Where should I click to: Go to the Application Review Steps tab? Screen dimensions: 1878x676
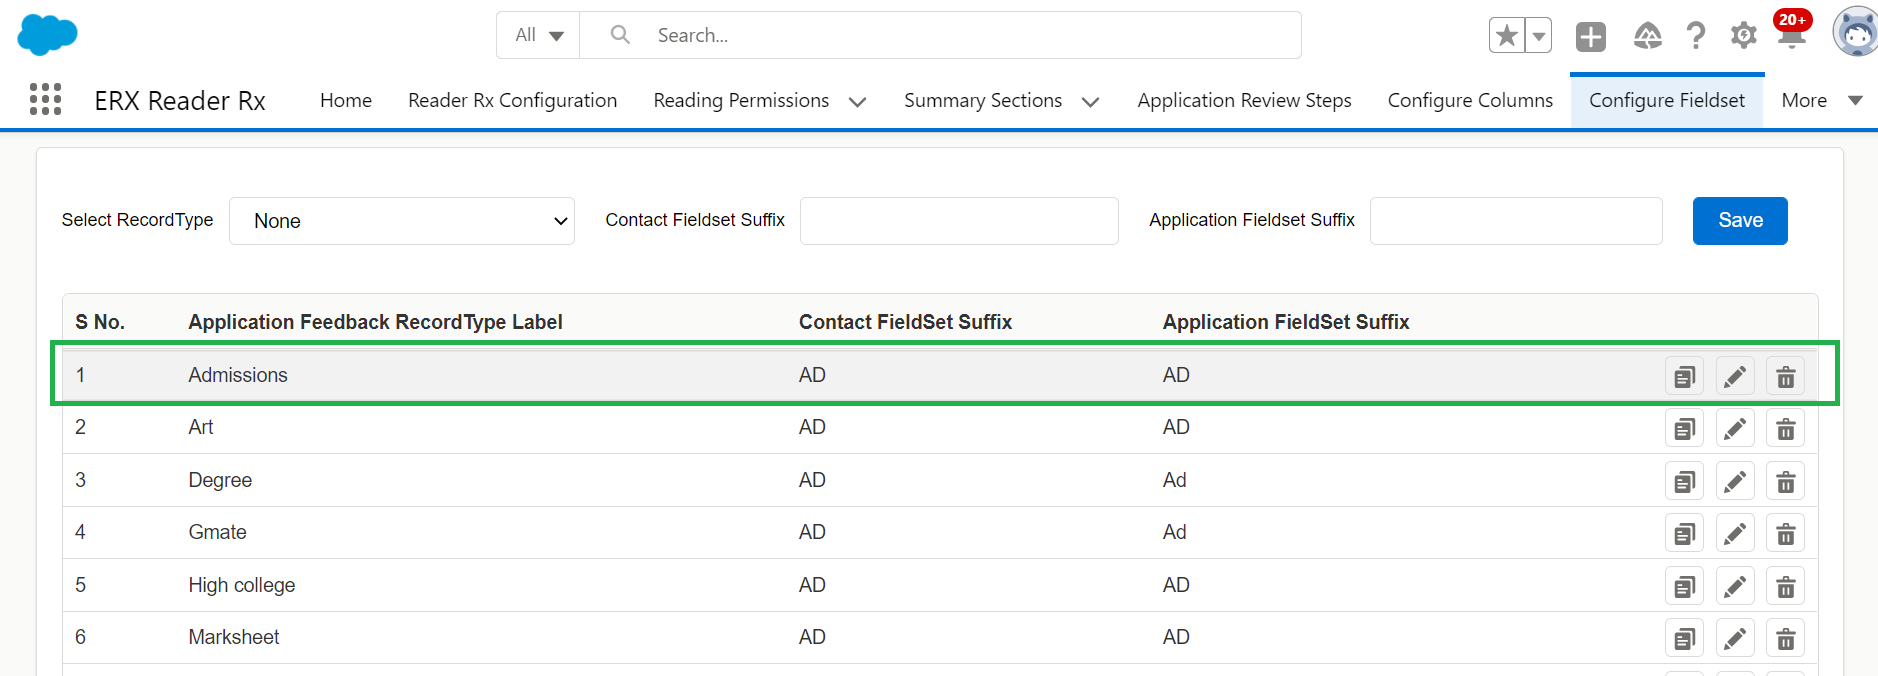click(1244, 101)
